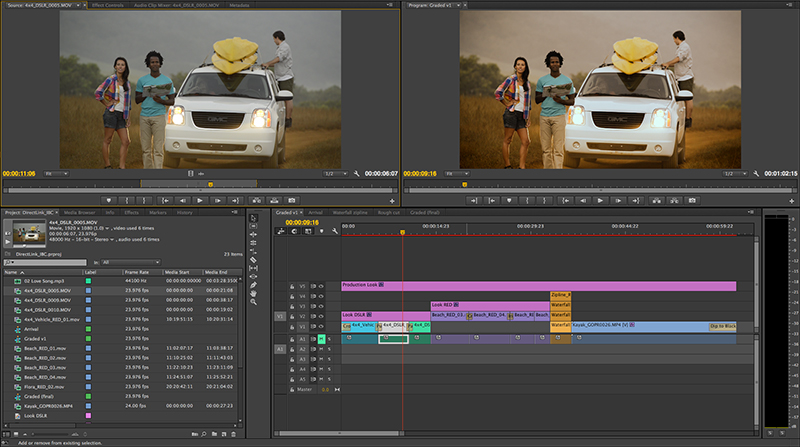The height and width of the screenshot is (447, 800).
Task: Select the Razor tool in the tools panel
Action: [x=254, y=259]
